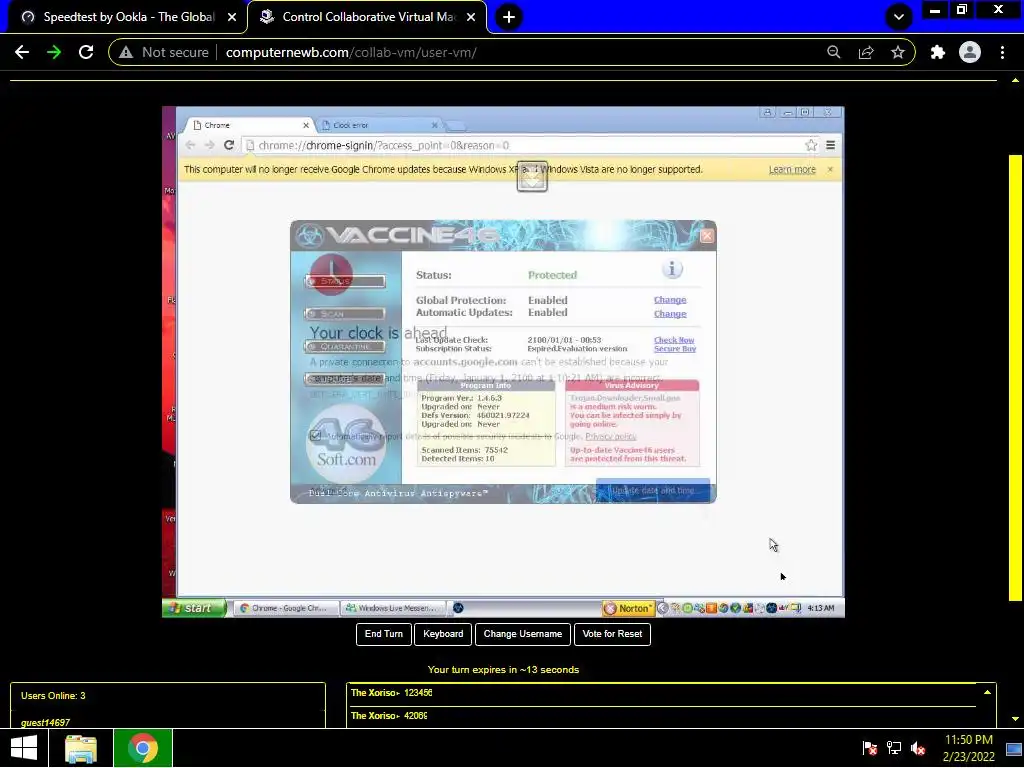Click the Secure Buy link
This screenshot has width=1024, height=768.
point(675,349)
